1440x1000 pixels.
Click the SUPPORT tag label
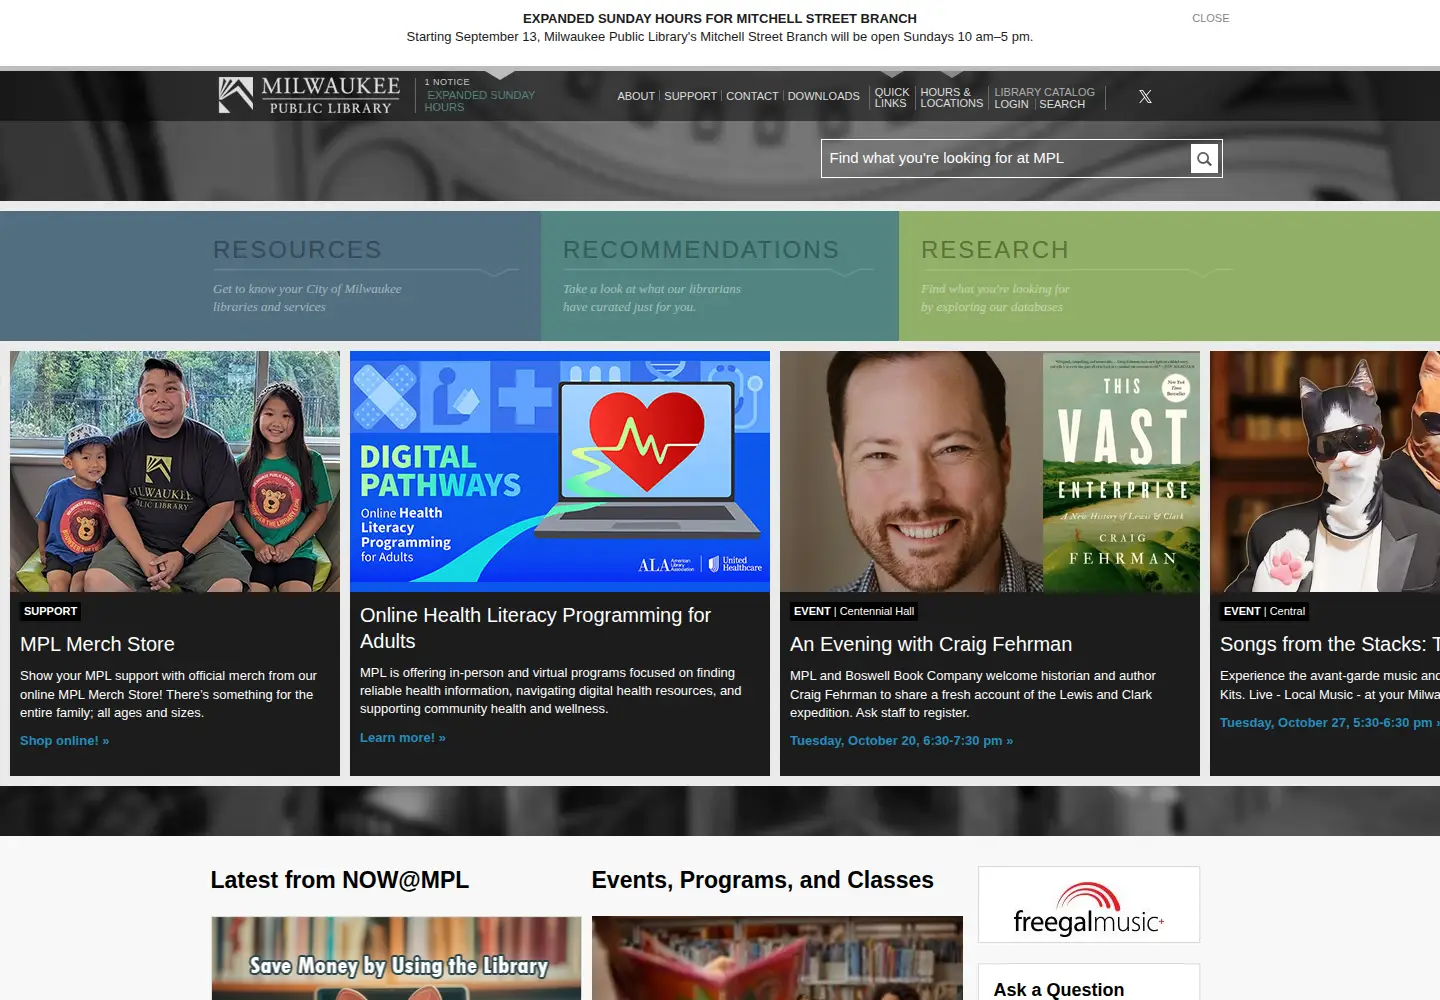pos(50,611)
